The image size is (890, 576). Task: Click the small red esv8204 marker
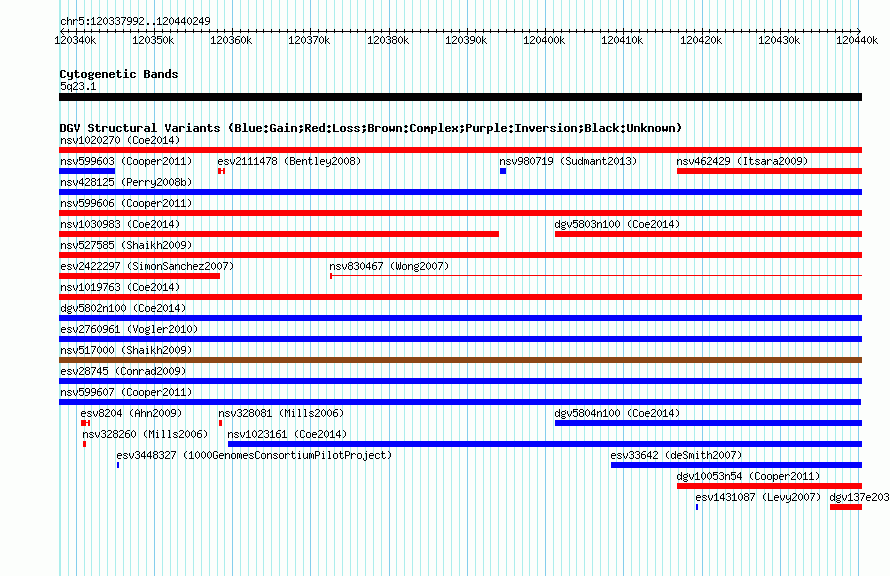point(86,423)
